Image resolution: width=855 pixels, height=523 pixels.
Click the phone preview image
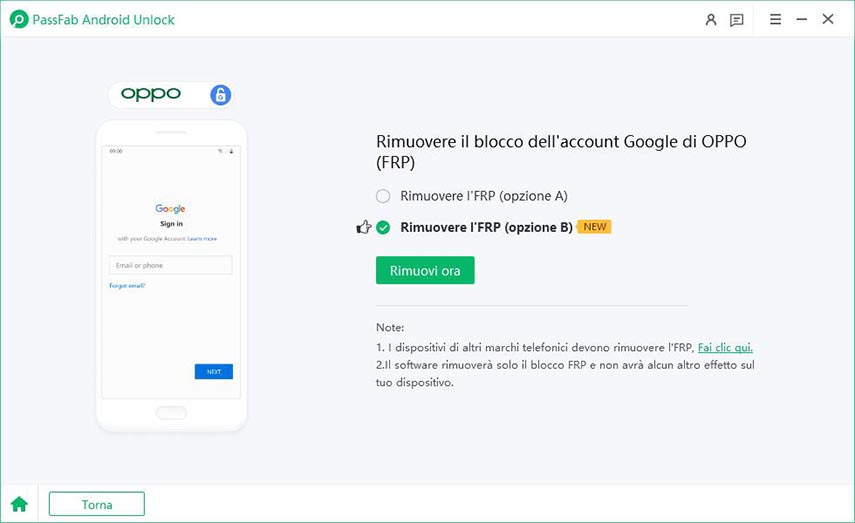coord(171,275)
